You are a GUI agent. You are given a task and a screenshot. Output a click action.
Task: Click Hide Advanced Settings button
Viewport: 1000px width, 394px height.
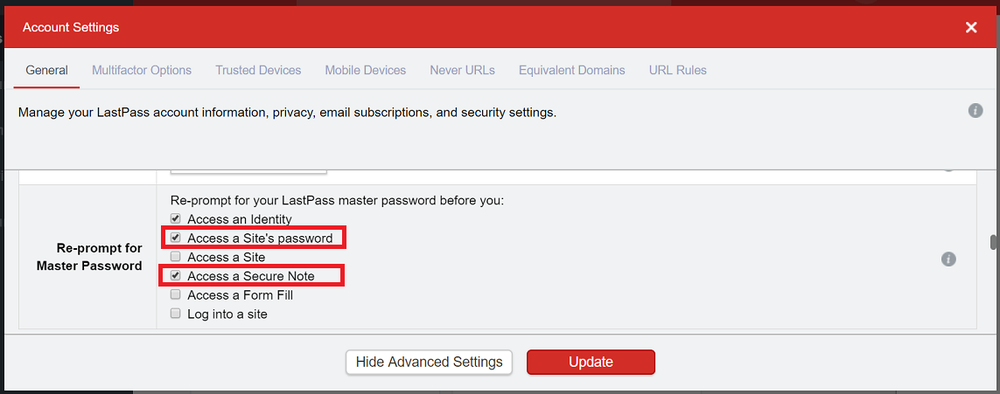pyautogui.click(x=429, y=362)
